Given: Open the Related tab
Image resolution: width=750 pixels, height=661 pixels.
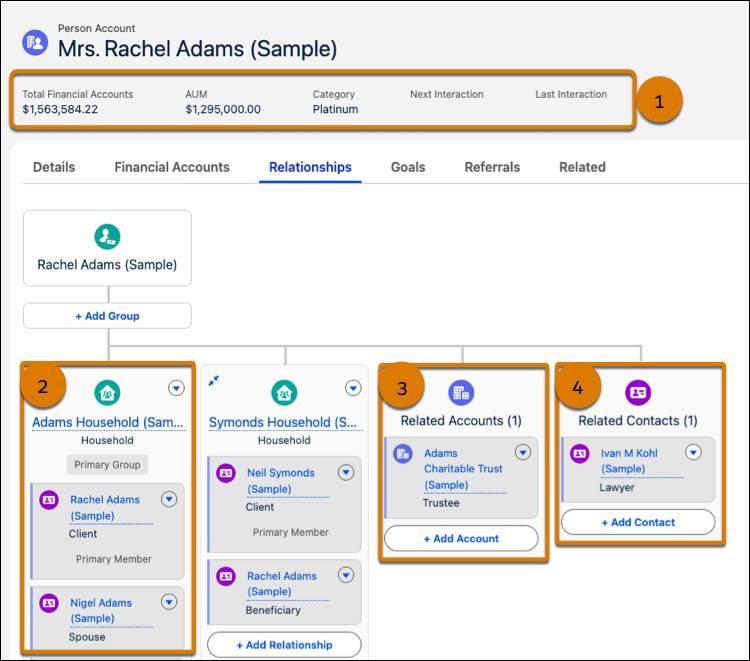Looking at the screenshot, I should (583, 167).
